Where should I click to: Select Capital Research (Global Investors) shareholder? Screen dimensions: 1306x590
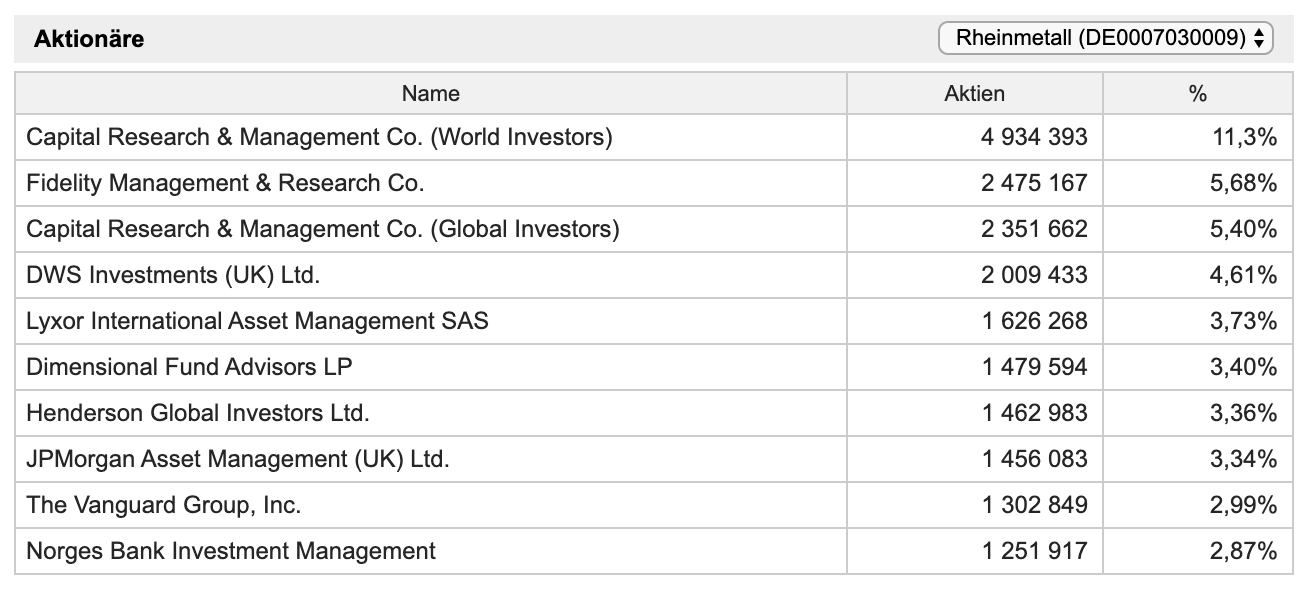[322, 229]
